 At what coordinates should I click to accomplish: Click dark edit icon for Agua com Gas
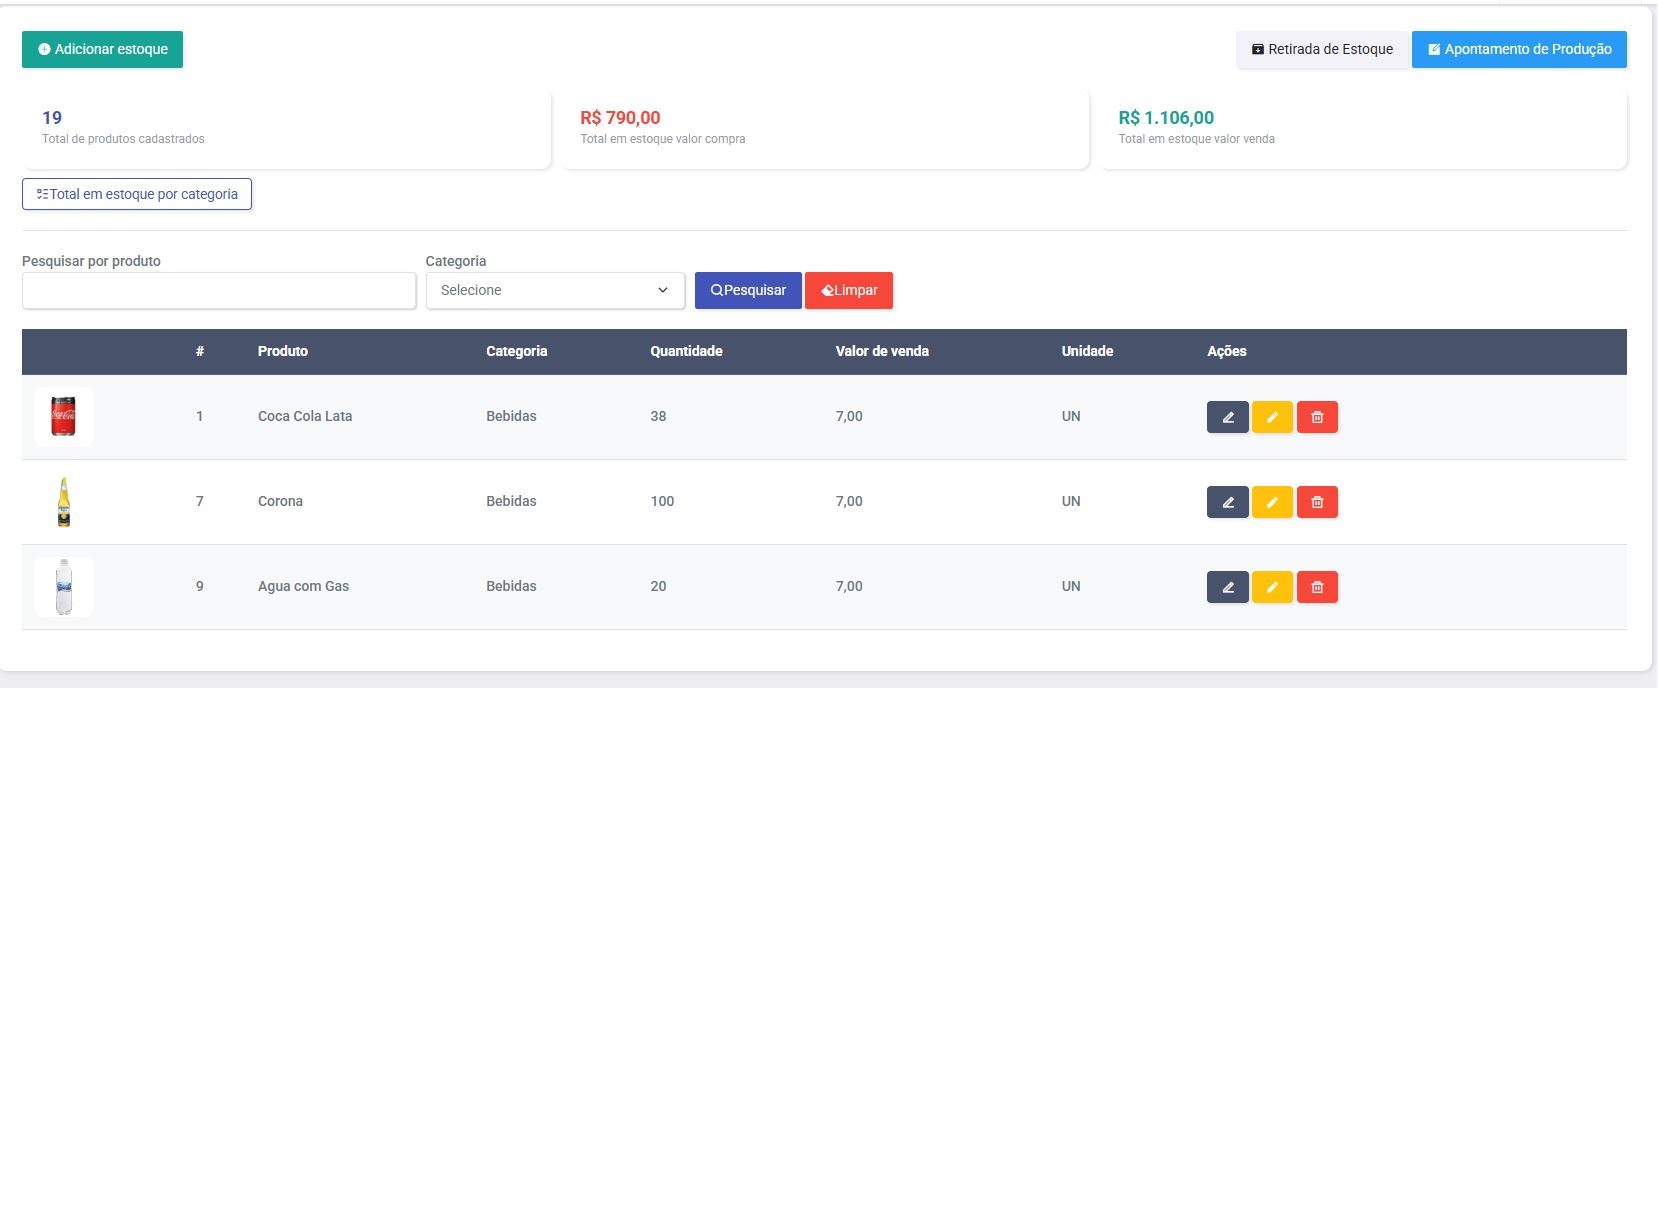click(x=1227, y=587)
